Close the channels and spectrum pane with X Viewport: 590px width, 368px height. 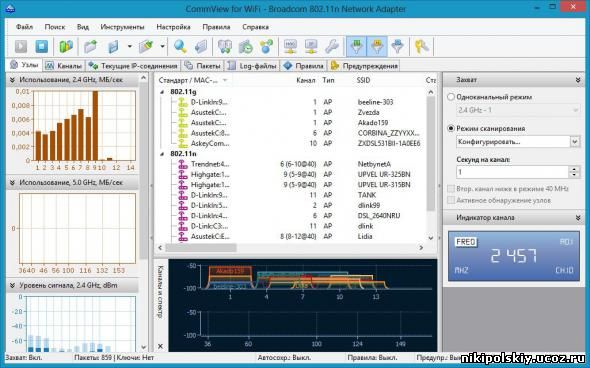tap(160, 346)
